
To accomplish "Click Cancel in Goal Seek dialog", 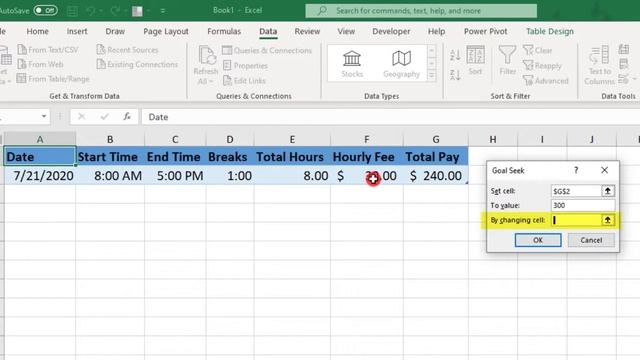I will 591,240.
